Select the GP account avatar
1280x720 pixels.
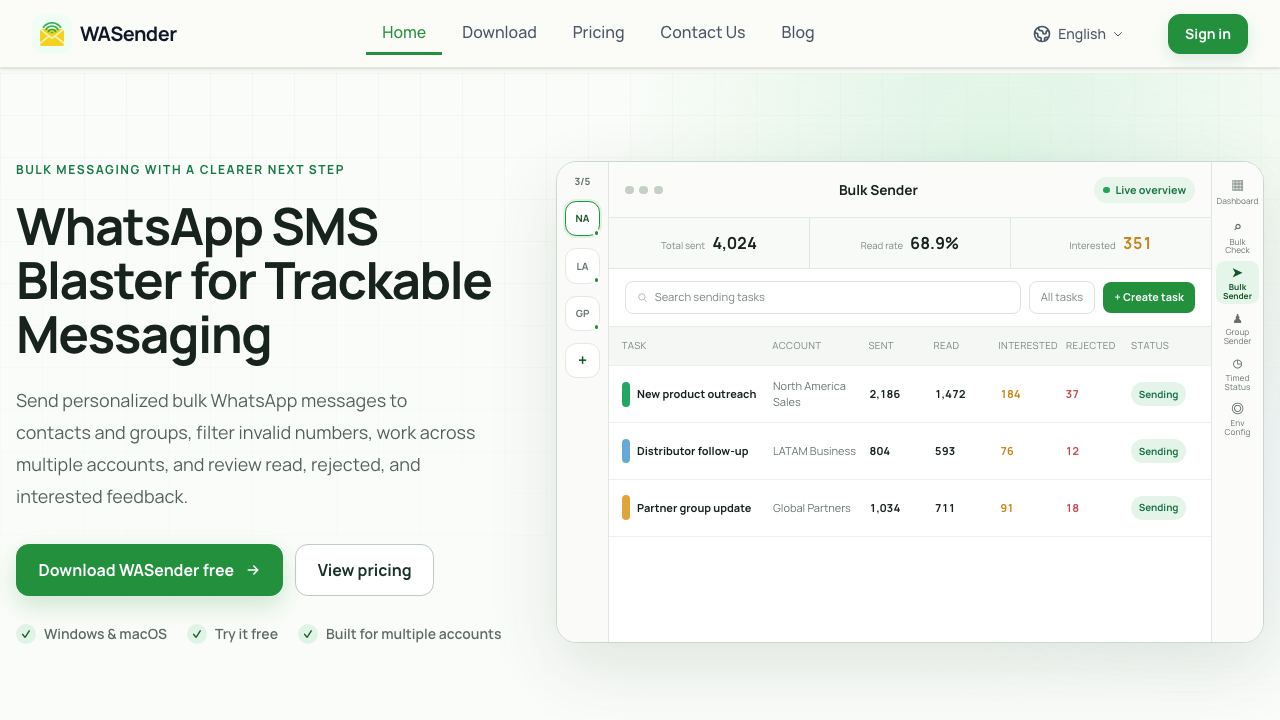582,313
